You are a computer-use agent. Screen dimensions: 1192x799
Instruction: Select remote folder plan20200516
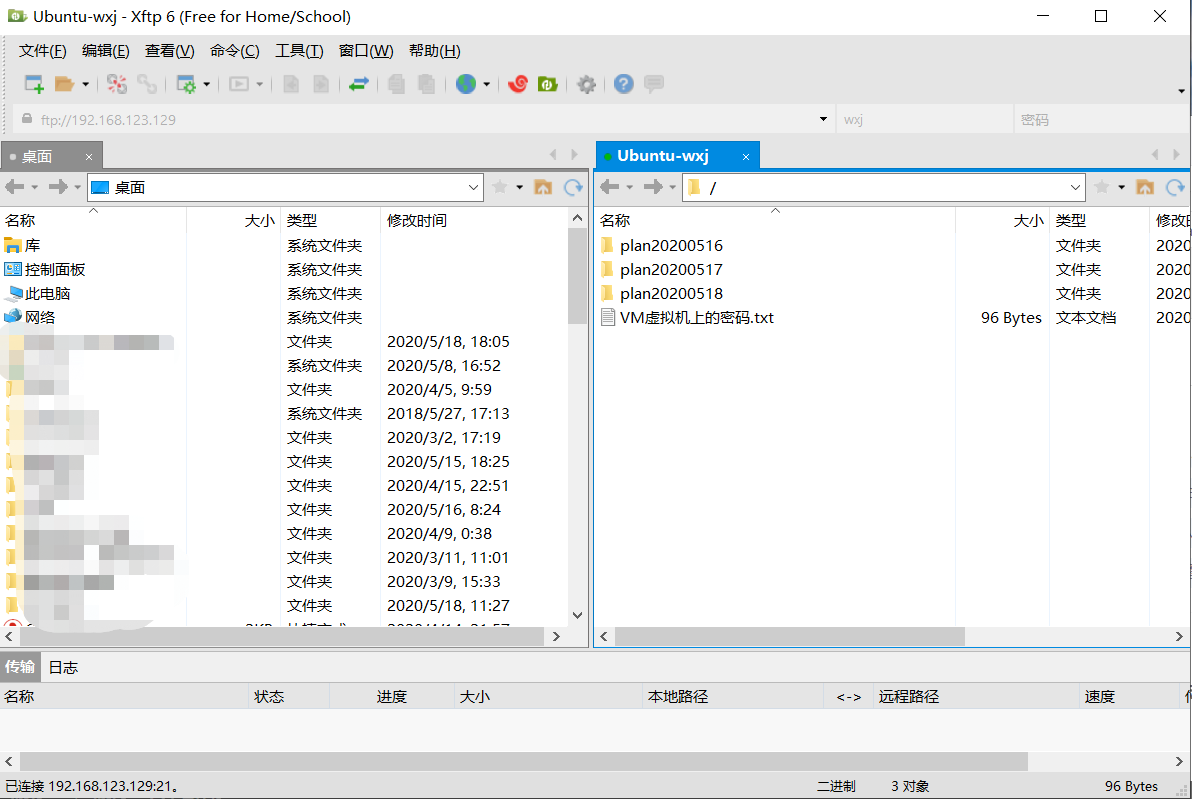pyautogui.click(x=671, y=246)
